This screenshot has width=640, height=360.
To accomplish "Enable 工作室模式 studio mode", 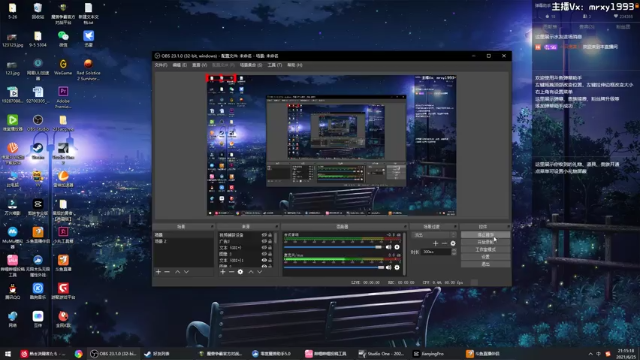I will tap(485, 250).
